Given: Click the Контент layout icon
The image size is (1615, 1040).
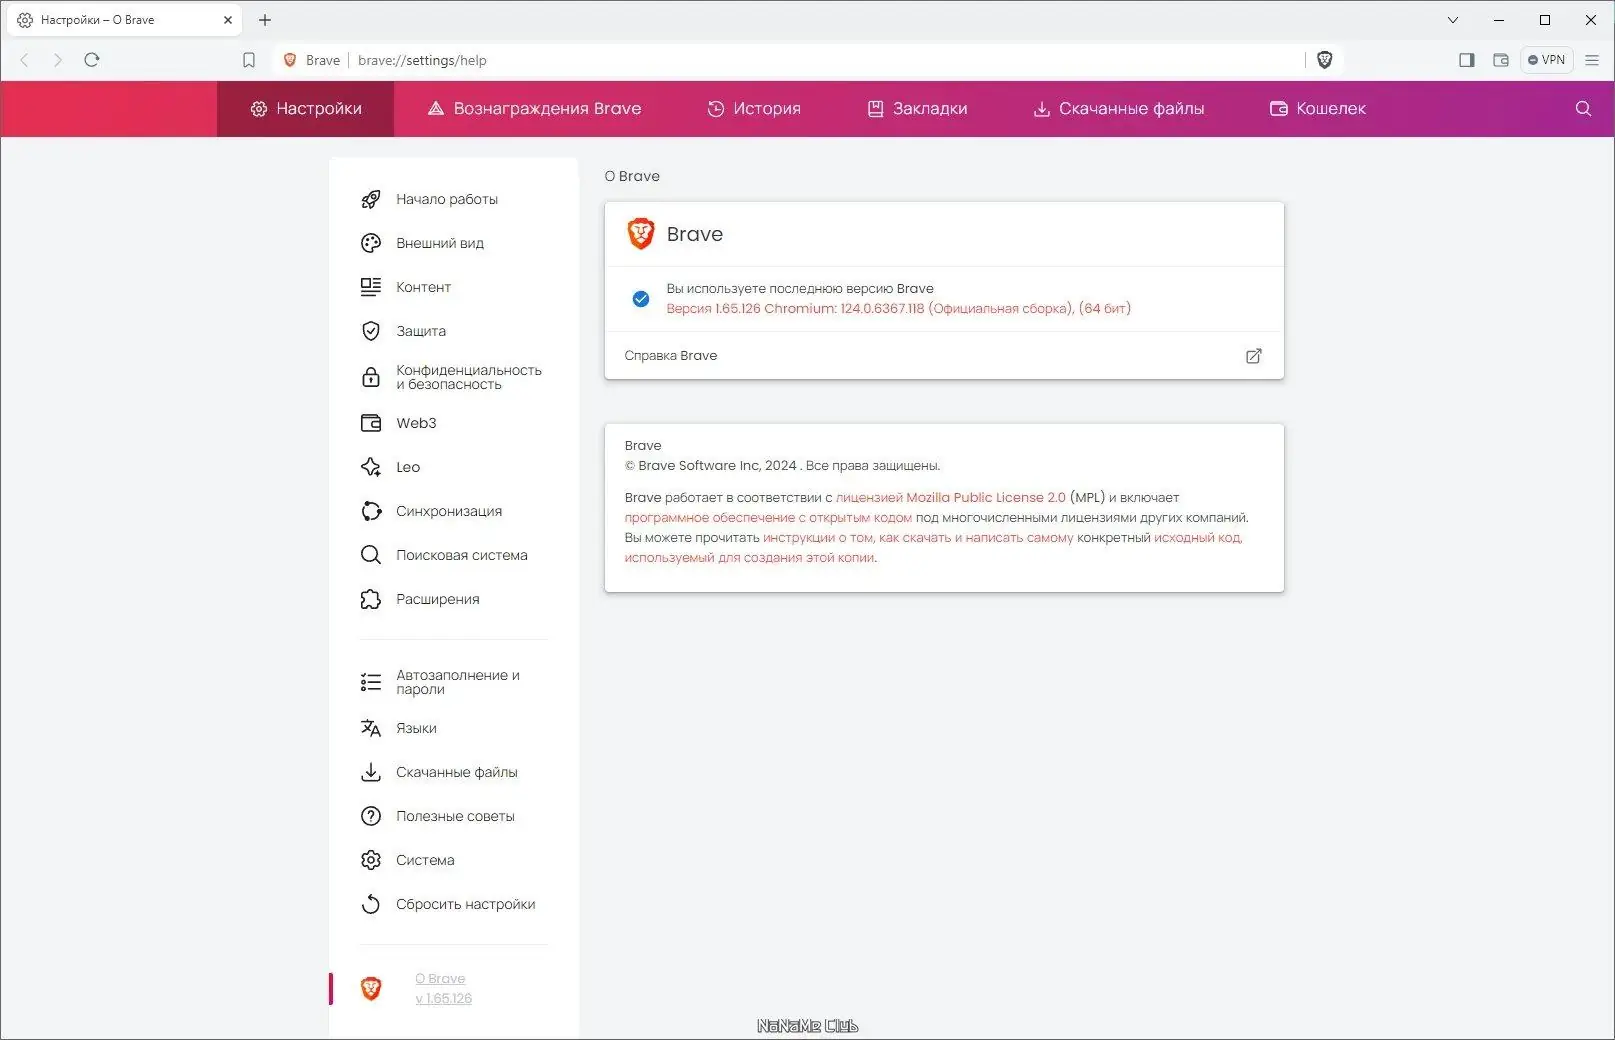Looking at the screenshot, I should [x=371, y=287].
